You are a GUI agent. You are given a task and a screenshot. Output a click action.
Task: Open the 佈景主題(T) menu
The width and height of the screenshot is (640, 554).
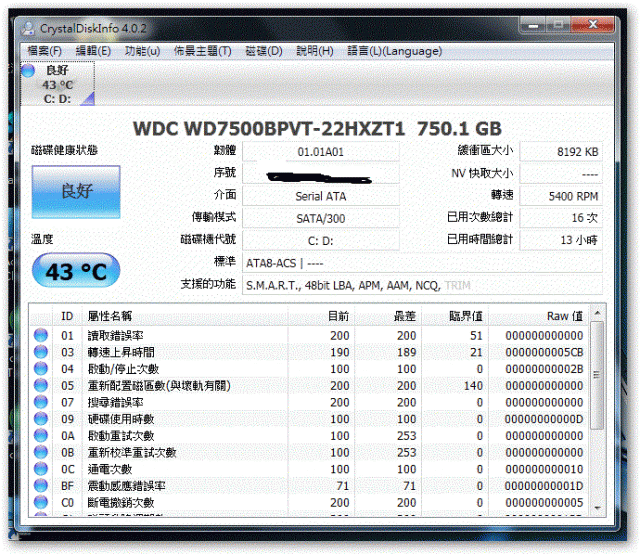pos(202,51)
